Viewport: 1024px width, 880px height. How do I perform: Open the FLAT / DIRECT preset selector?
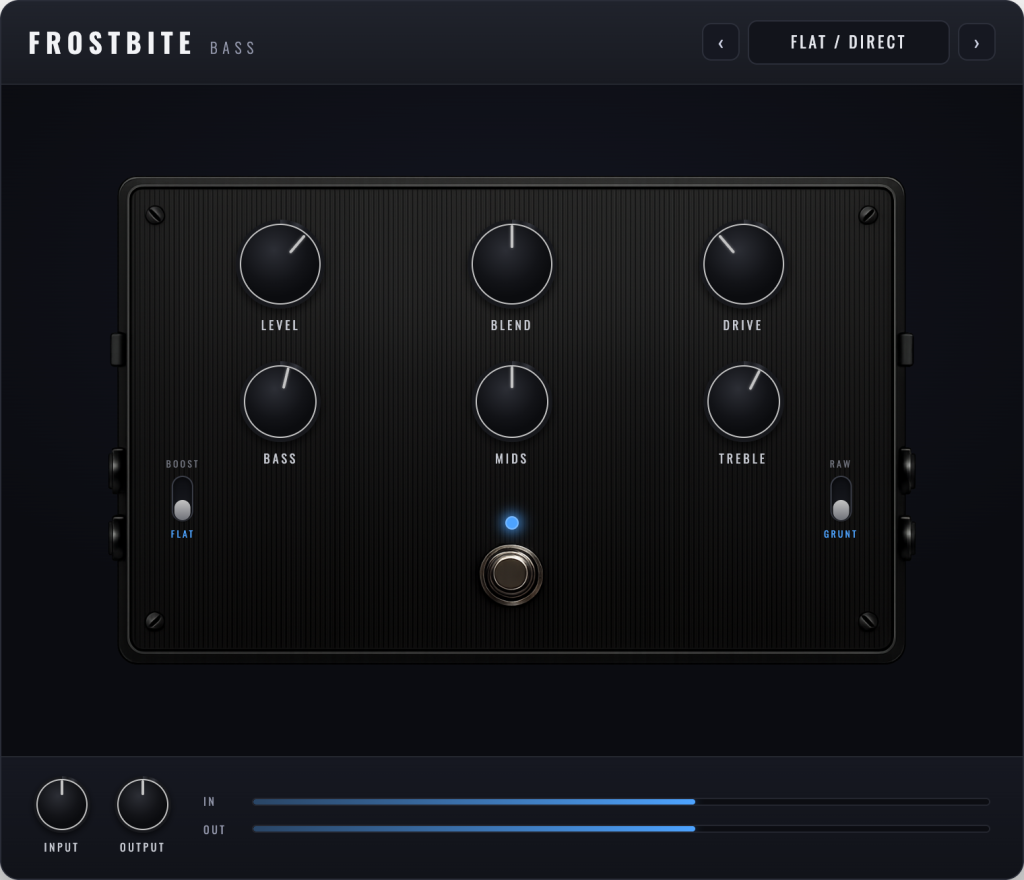coord(848,42)
